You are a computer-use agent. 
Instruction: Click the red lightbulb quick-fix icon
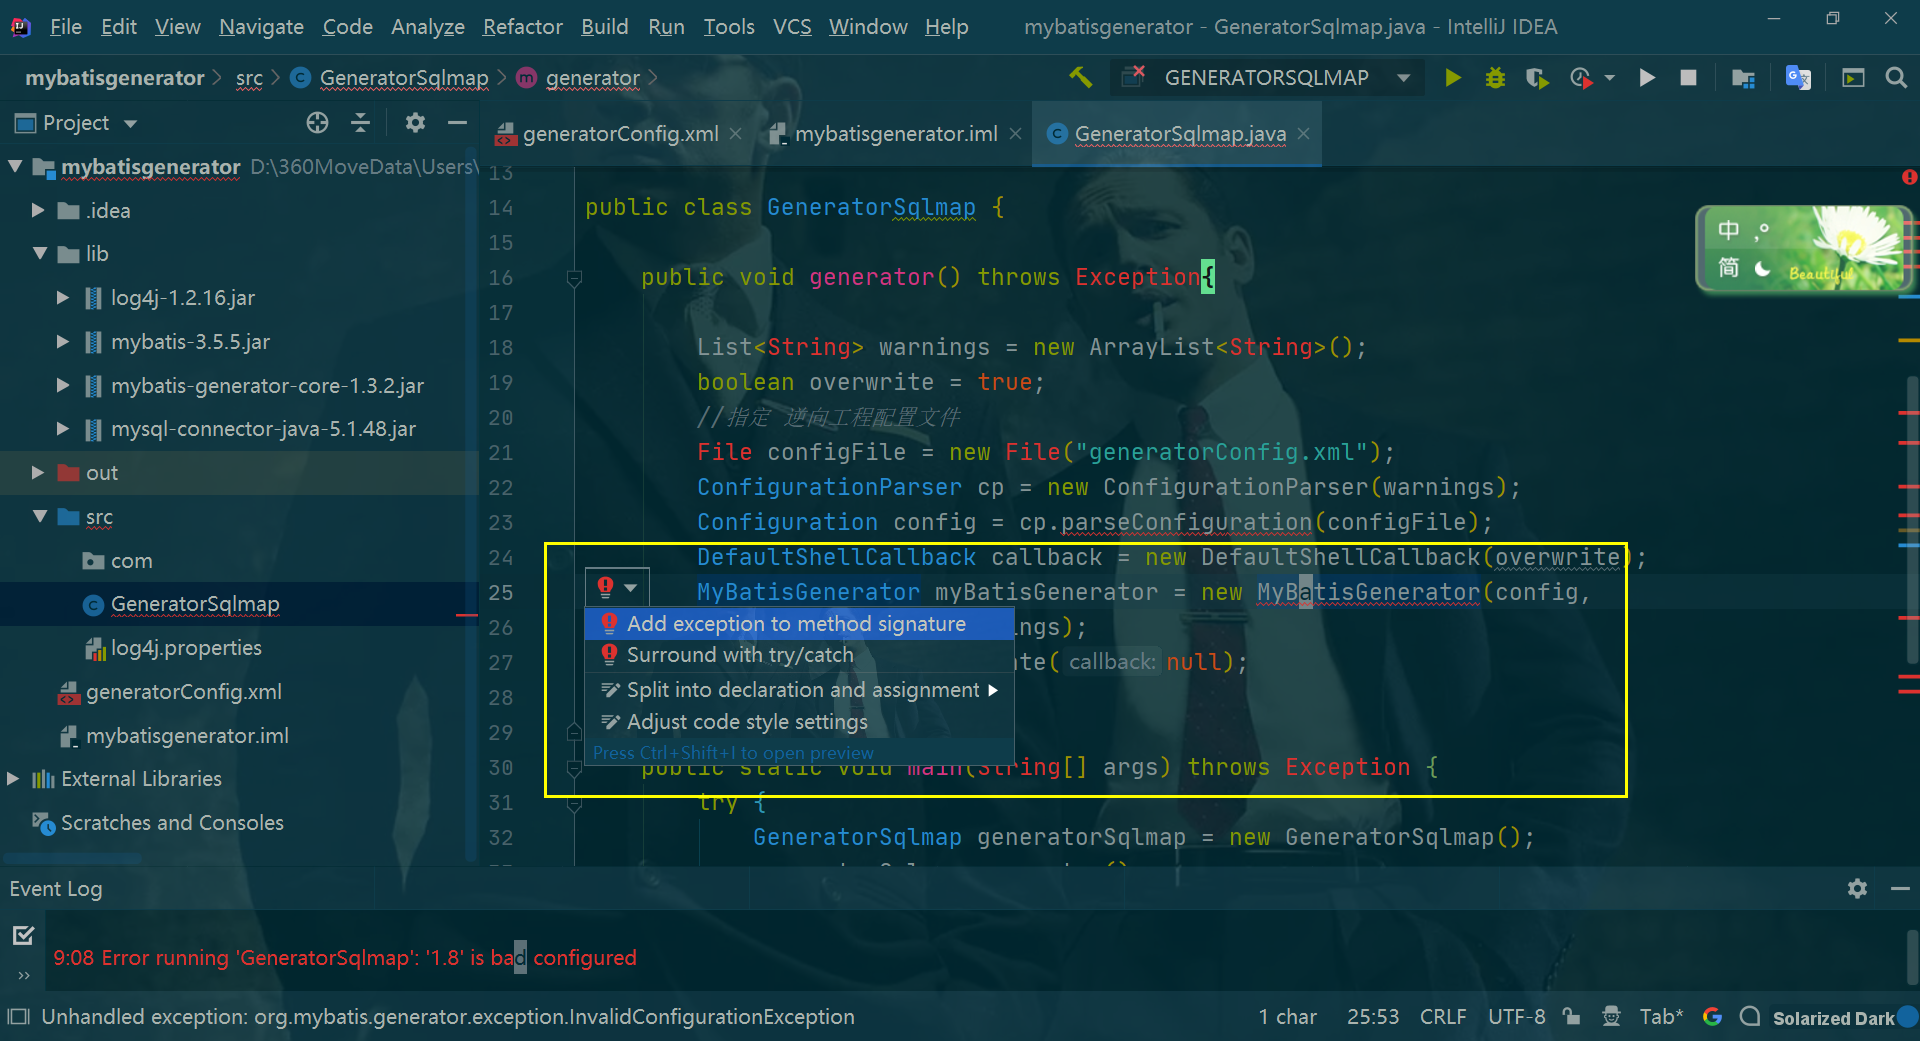605,586
